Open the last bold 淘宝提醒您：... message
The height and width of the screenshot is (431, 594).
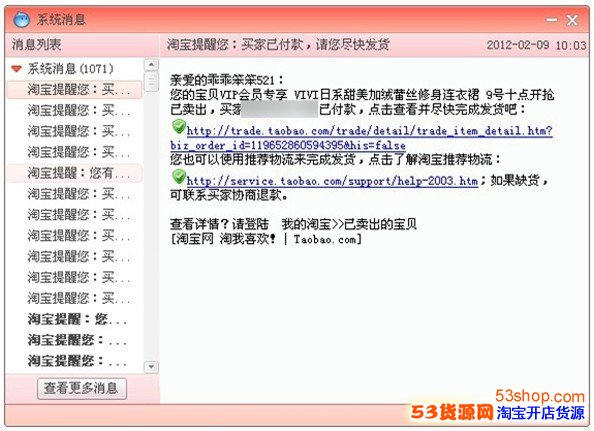[75, 361]
